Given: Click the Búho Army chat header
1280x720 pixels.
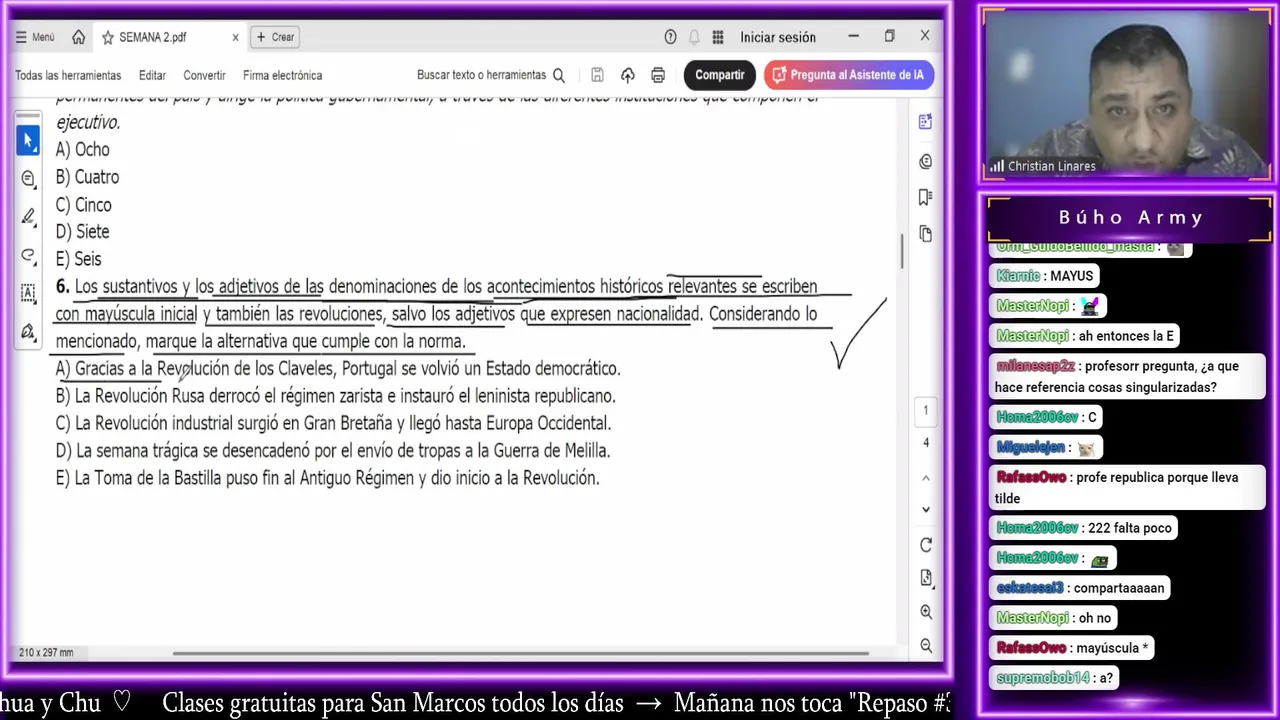Looking at the screenshot, I should [x=1130, y=218].
